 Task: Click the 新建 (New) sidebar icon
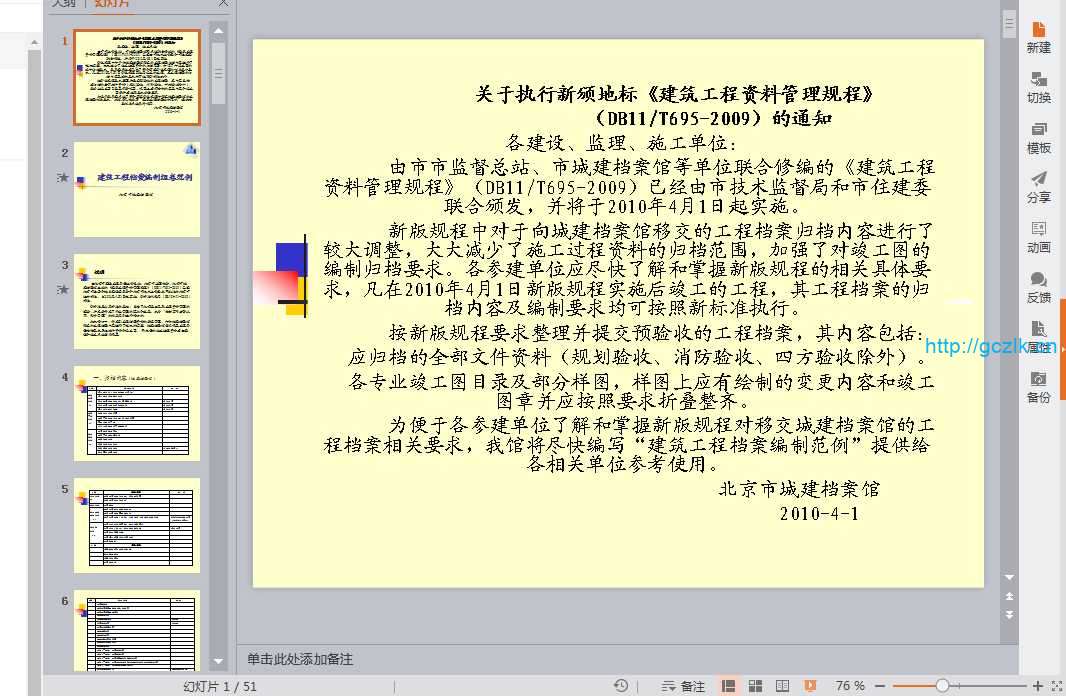tap(1039, 37)
